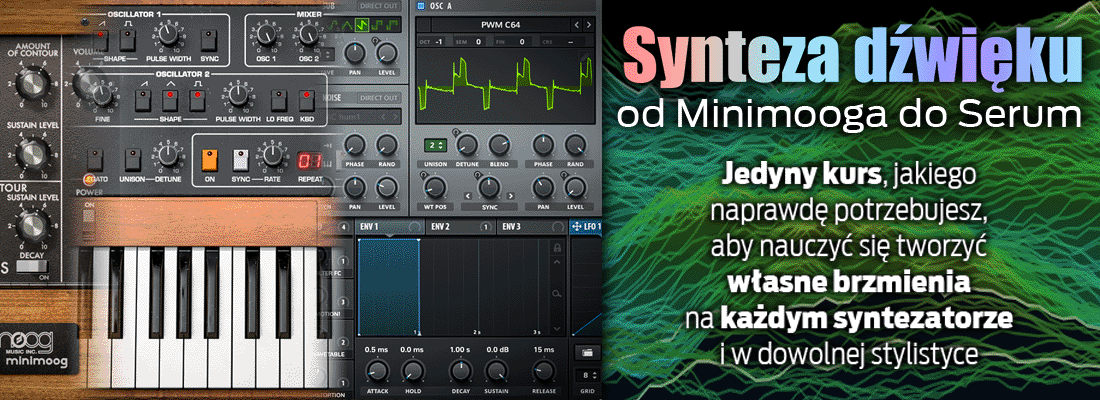This screenshot has height=400, width=1100.
Task: Click the OSC A BLEND knob
Action: (499, 145)
